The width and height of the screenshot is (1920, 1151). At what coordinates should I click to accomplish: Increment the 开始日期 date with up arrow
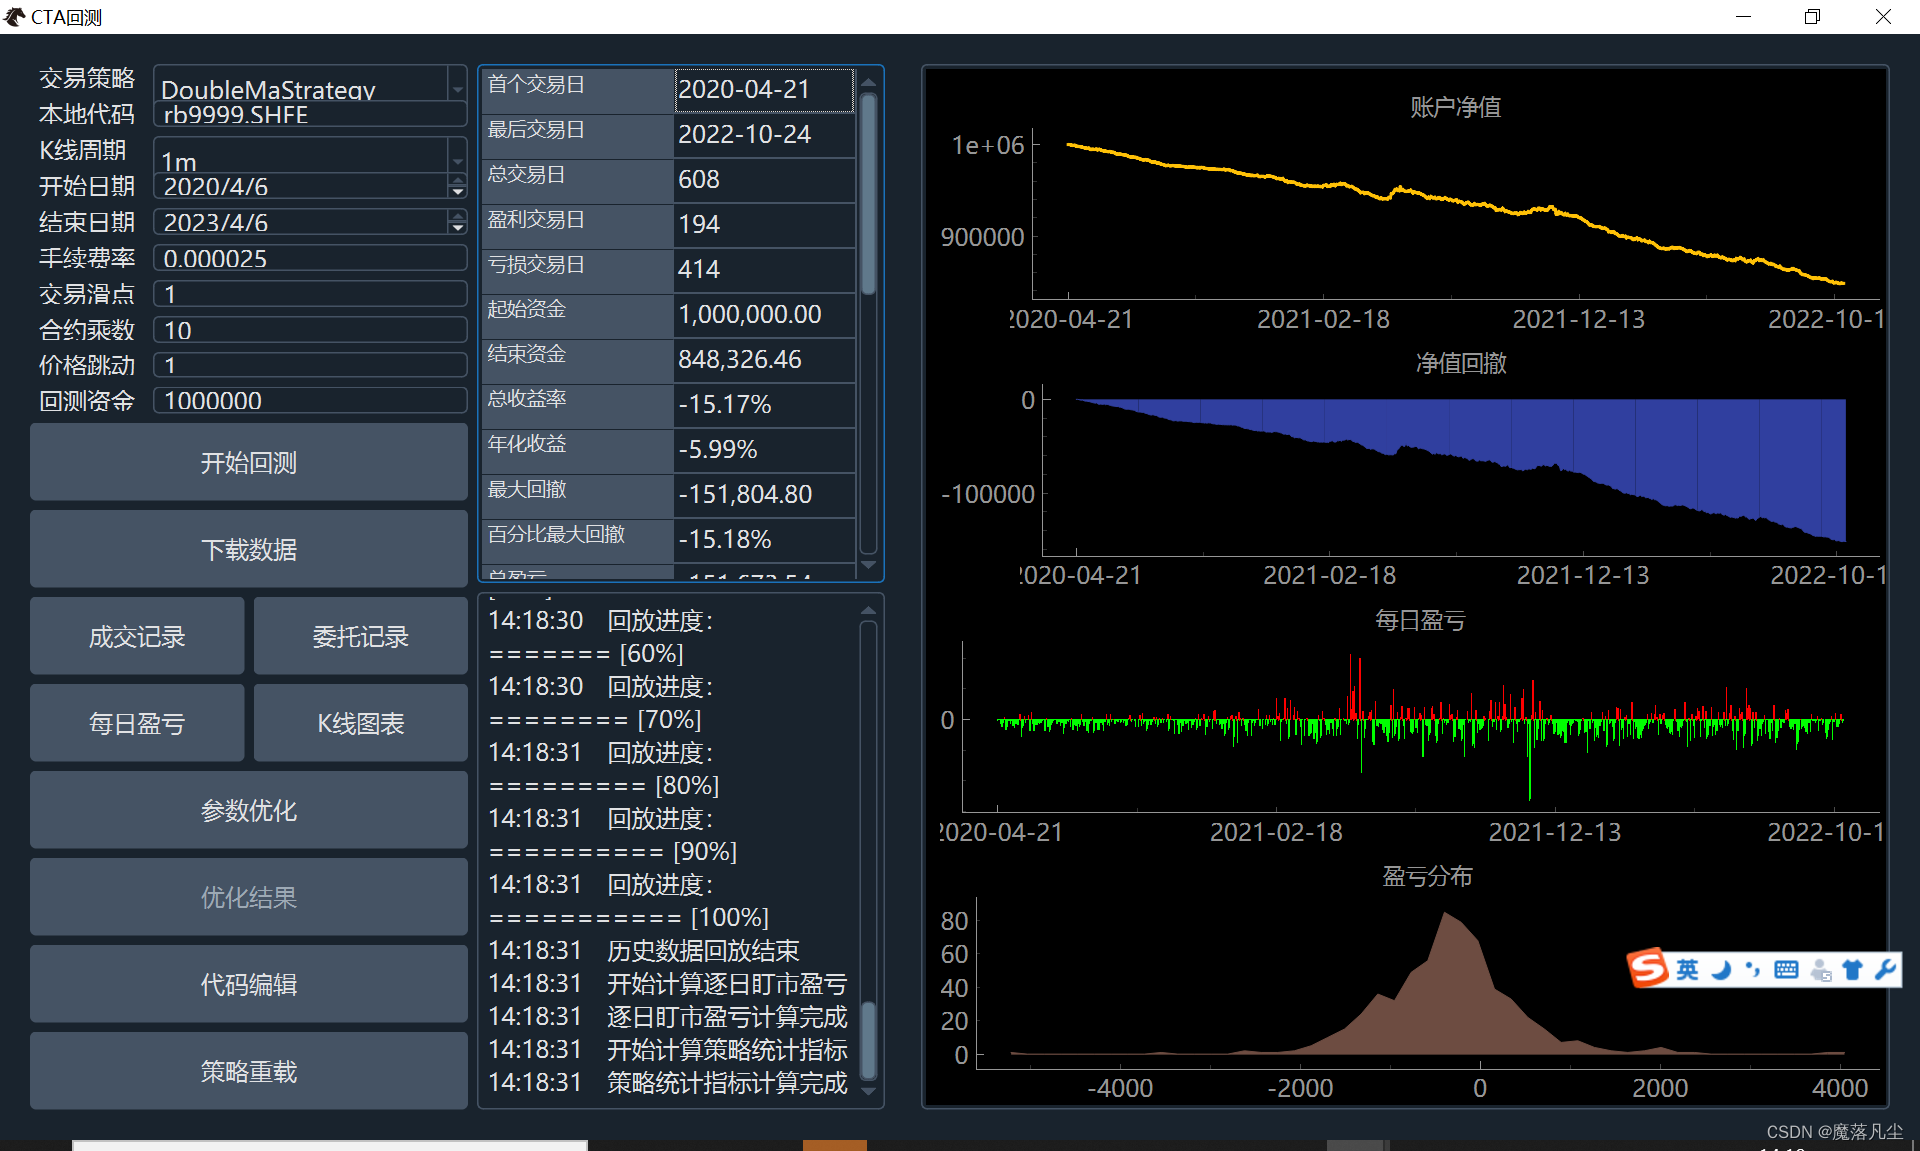[457, 180]
